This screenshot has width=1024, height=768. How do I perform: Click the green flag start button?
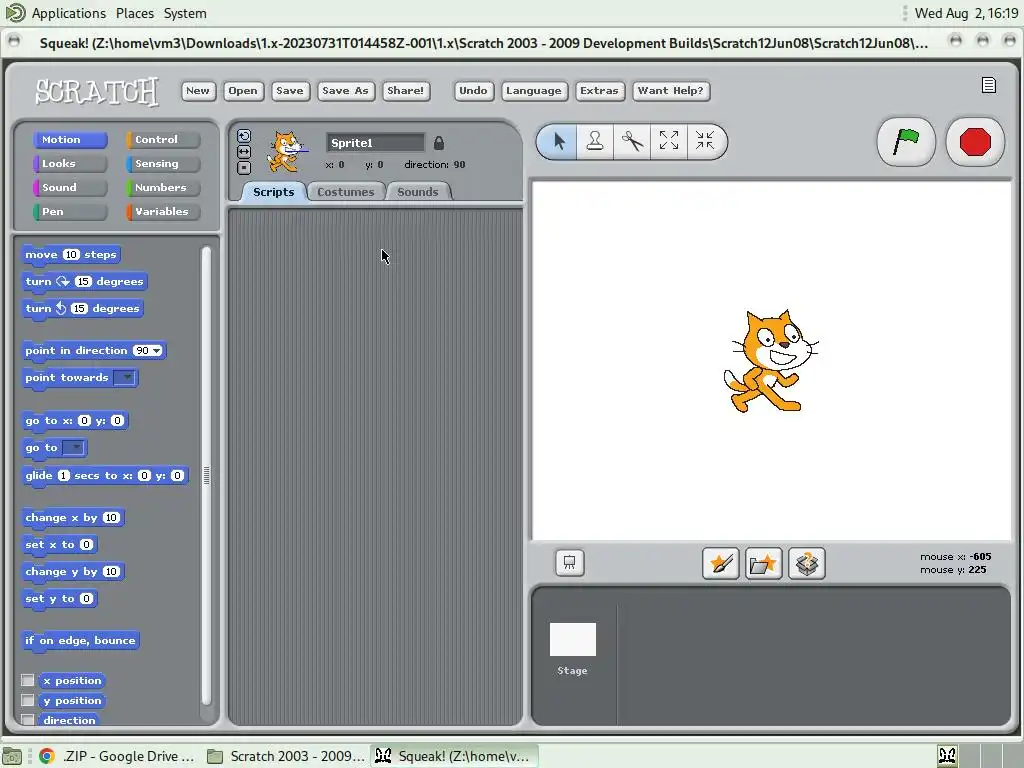tap(906, 142)
